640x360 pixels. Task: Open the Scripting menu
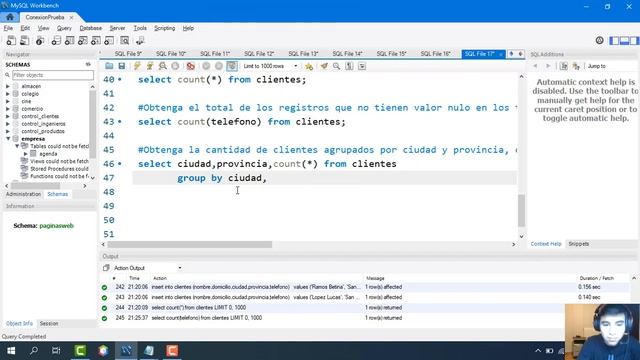[x=164, y=28]
